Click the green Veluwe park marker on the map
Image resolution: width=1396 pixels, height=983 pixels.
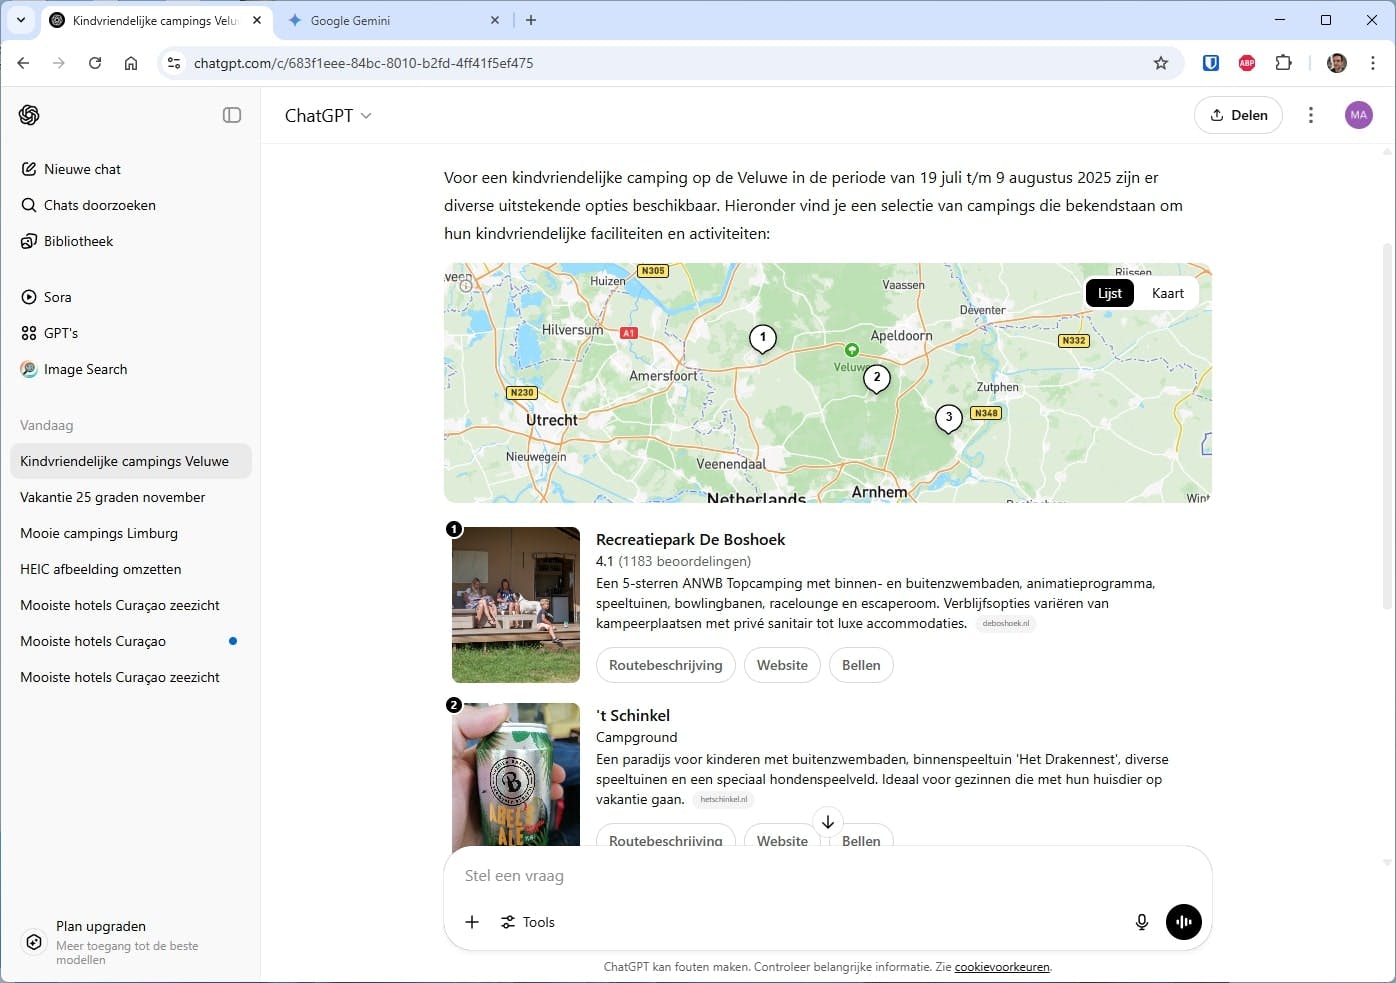pos(852,350)
